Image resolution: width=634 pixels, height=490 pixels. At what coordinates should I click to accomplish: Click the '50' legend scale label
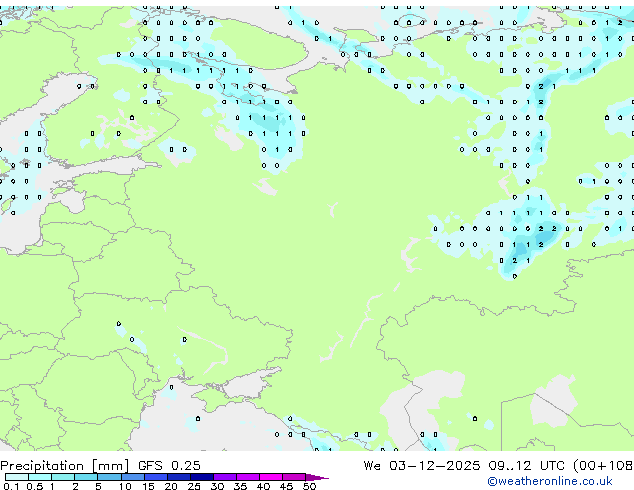(x=309, y=486)
